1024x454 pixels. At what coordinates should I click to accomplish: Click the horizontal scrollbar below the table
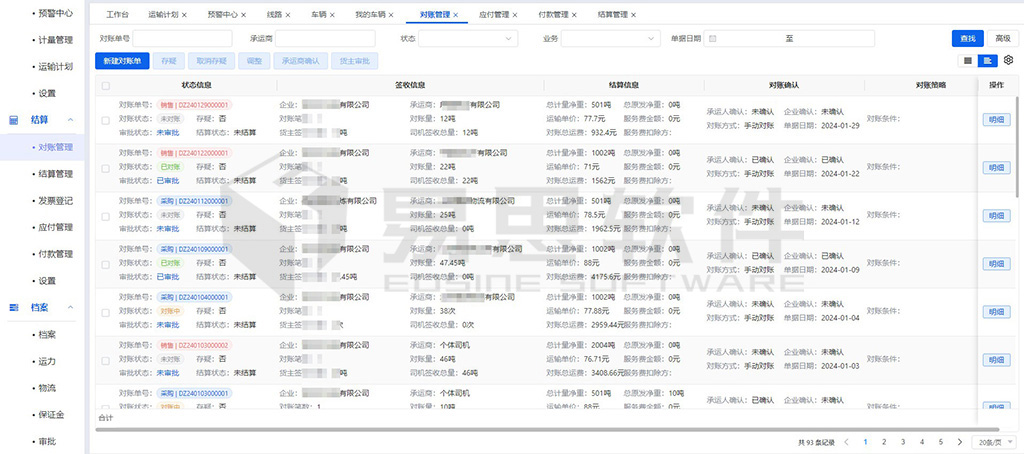[500, 426]
